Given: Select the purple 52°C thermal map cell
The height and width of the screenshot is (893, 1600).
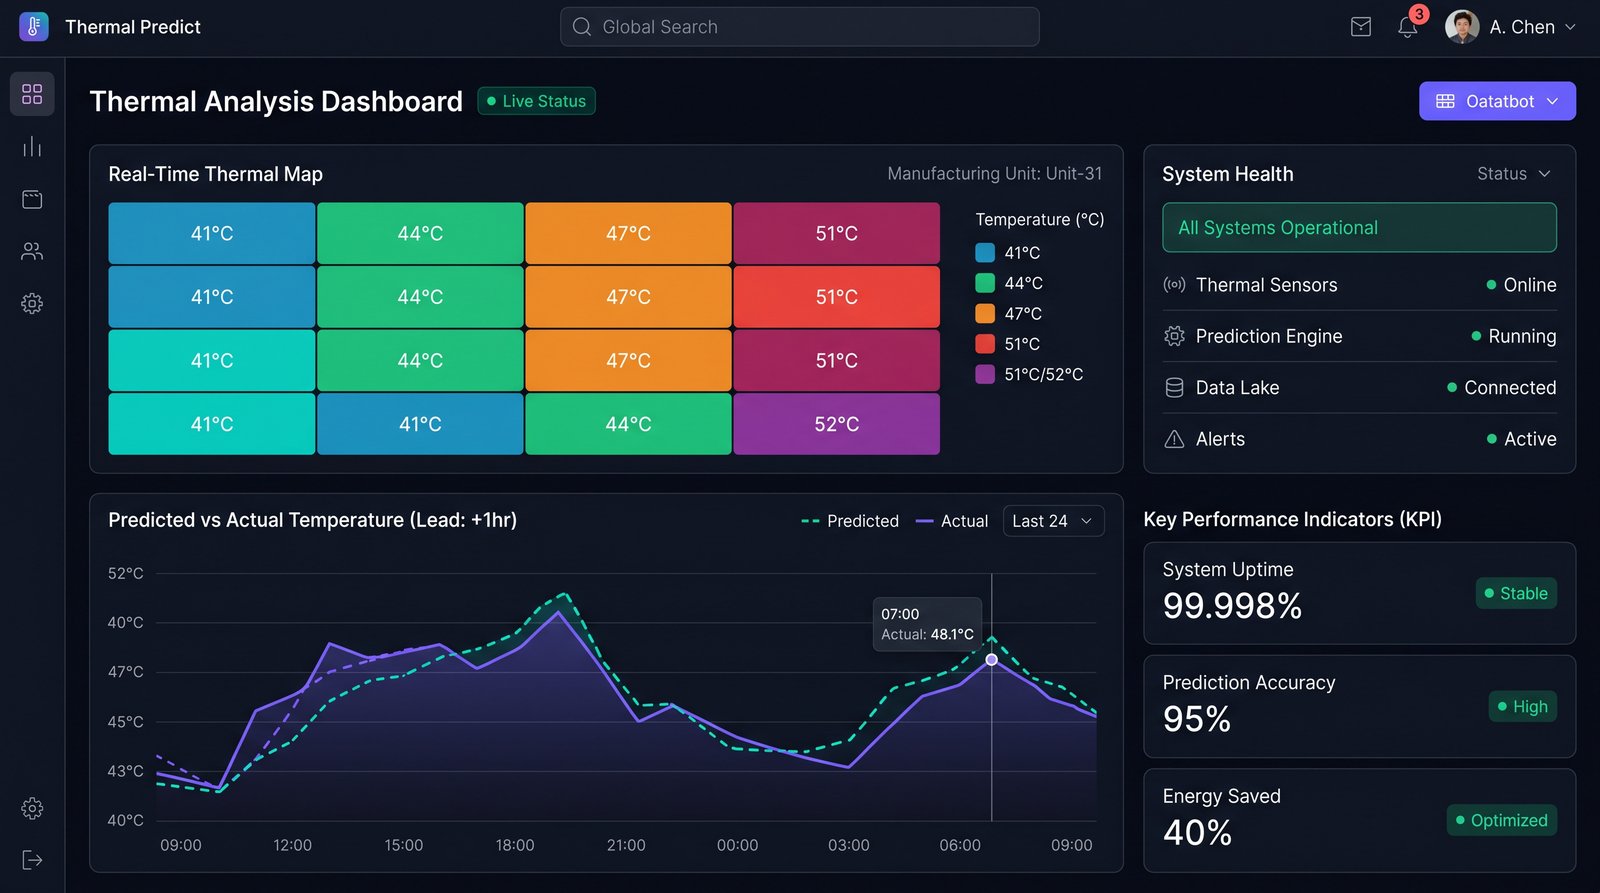Looking at the screenshot, I should [x=837, y=424].
